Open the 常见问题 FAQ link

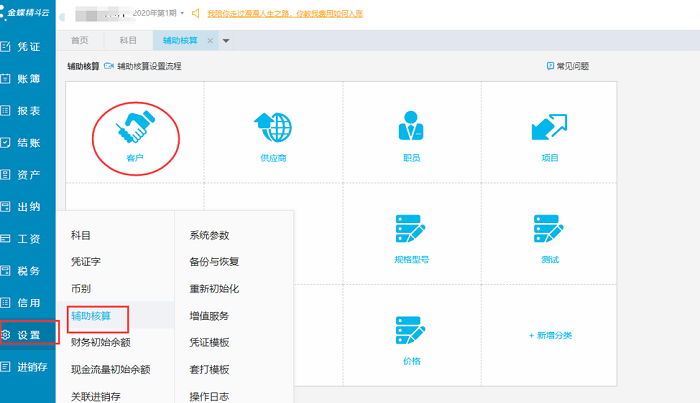point(567,66)
